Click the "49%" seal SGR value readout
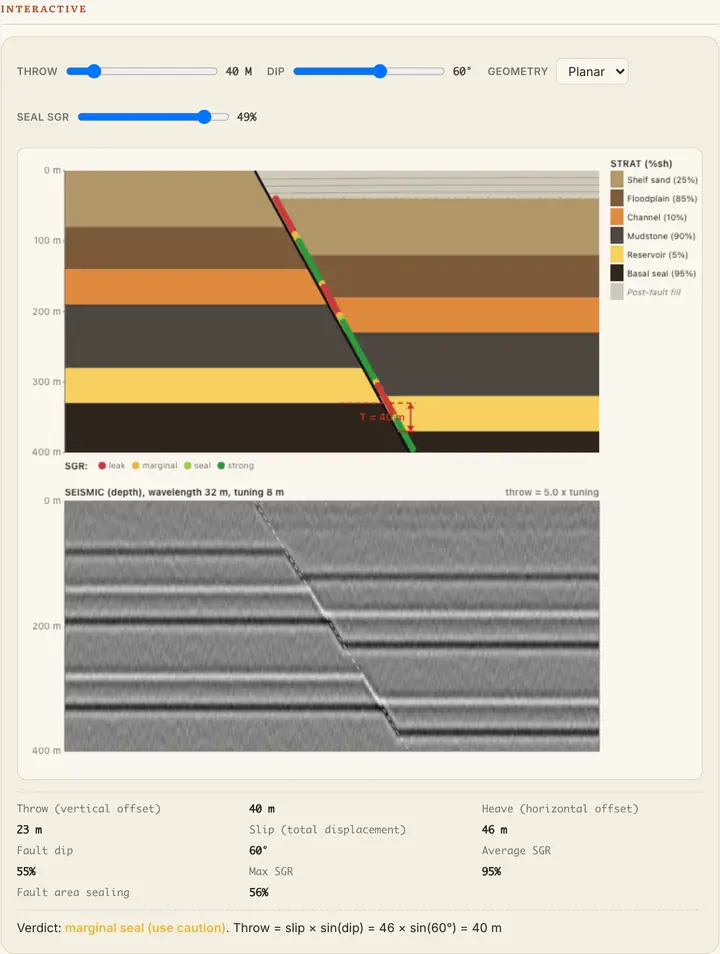 [246, 117]
